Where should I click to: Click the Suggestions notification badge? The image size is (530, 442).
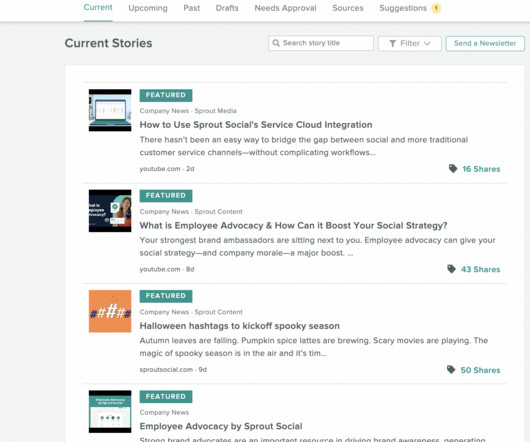point(436,8)
